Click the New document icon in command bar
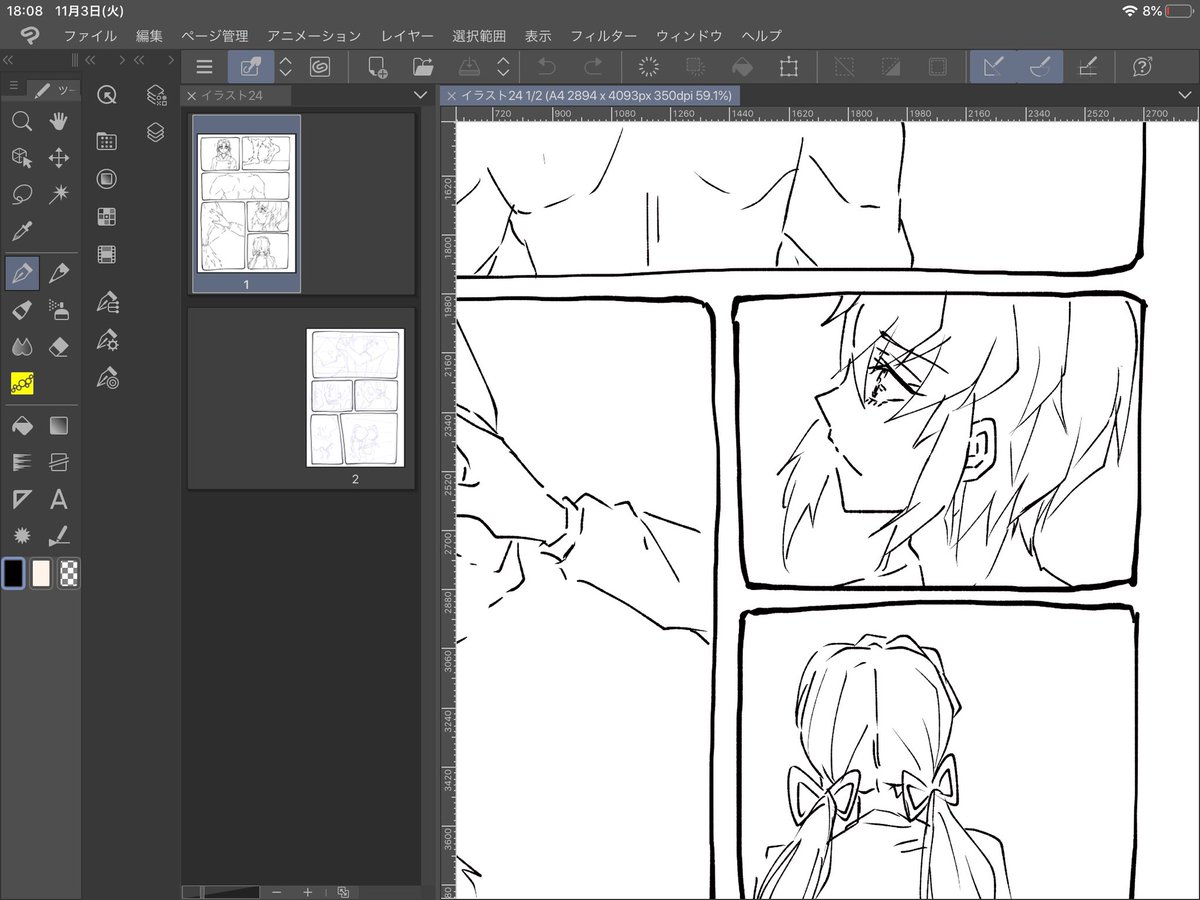 (x=377, y=67)
